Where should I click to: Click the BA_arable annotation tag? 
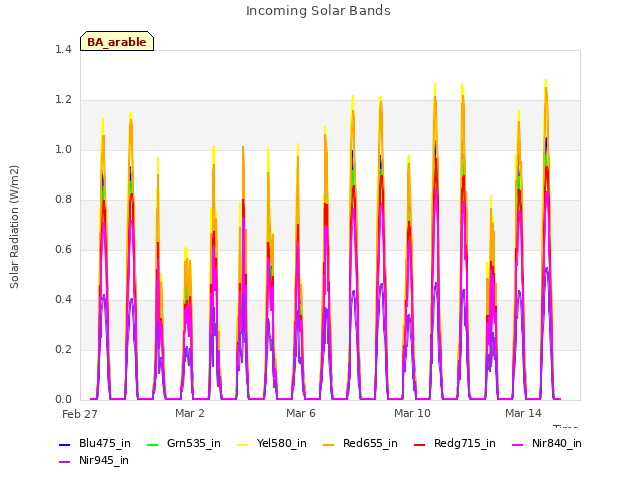[117, 42]
